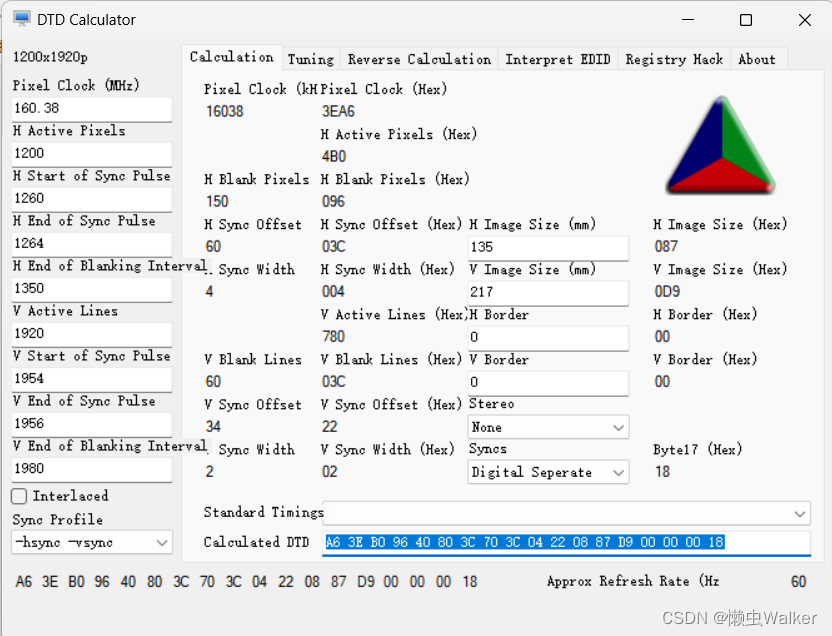Click the H Active Pixels field showing 1200
This screenshot has height=636, width=832.
[x=91, y=154]
